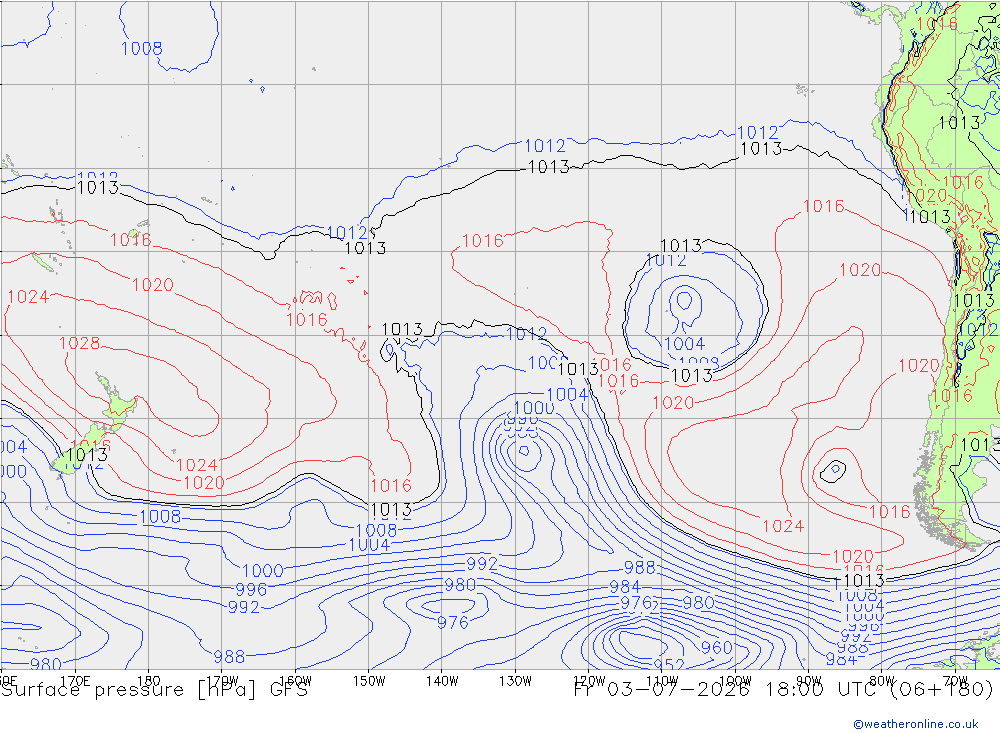1000x733 pixels.
Task: Open the weatheronline.co.uk copyright link
Action: pos(915,724)
